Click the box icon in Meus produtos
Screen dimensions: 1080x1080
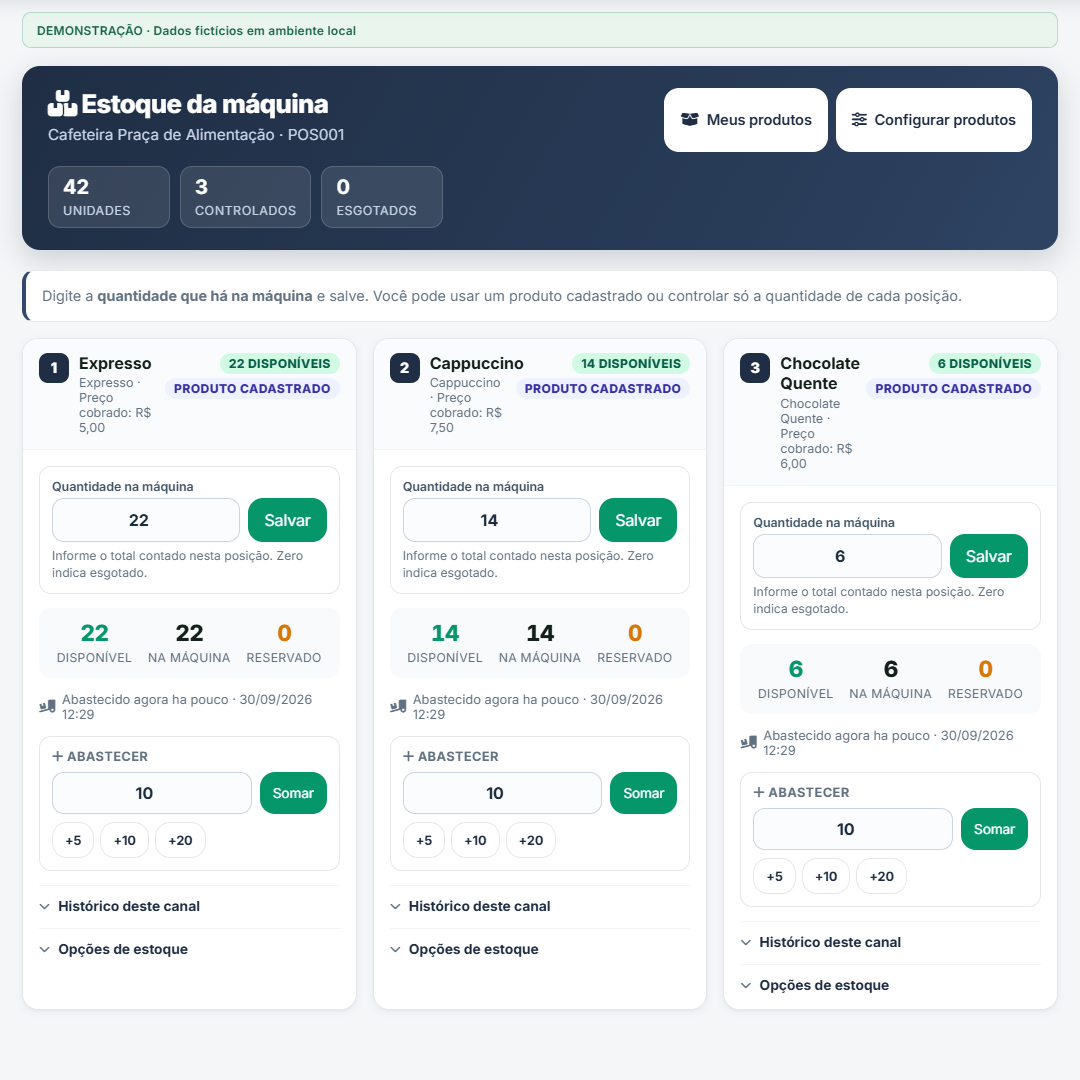coord(689,120)
